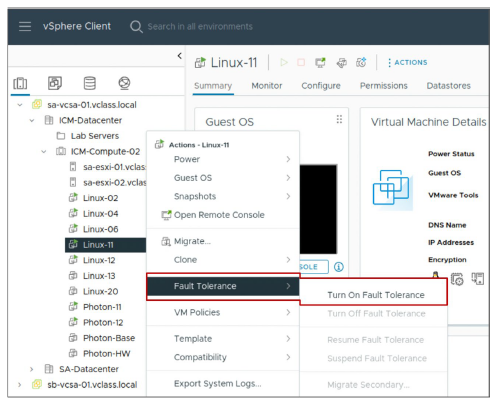498x408 pixels.
Task: Open the Compatibility submenu
Action: [x=223, y=357]
